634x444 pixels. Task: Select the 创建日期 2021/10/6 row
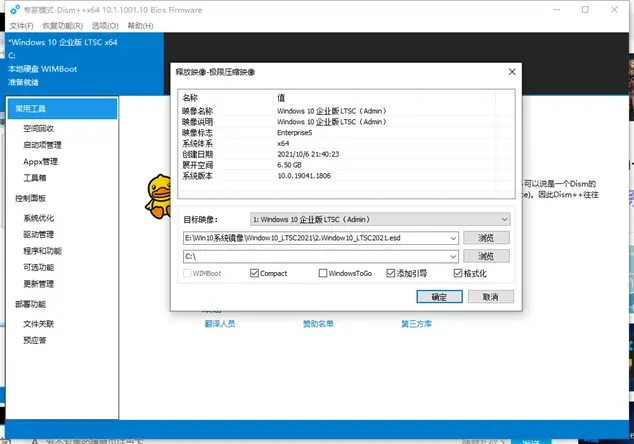[346, 154]
